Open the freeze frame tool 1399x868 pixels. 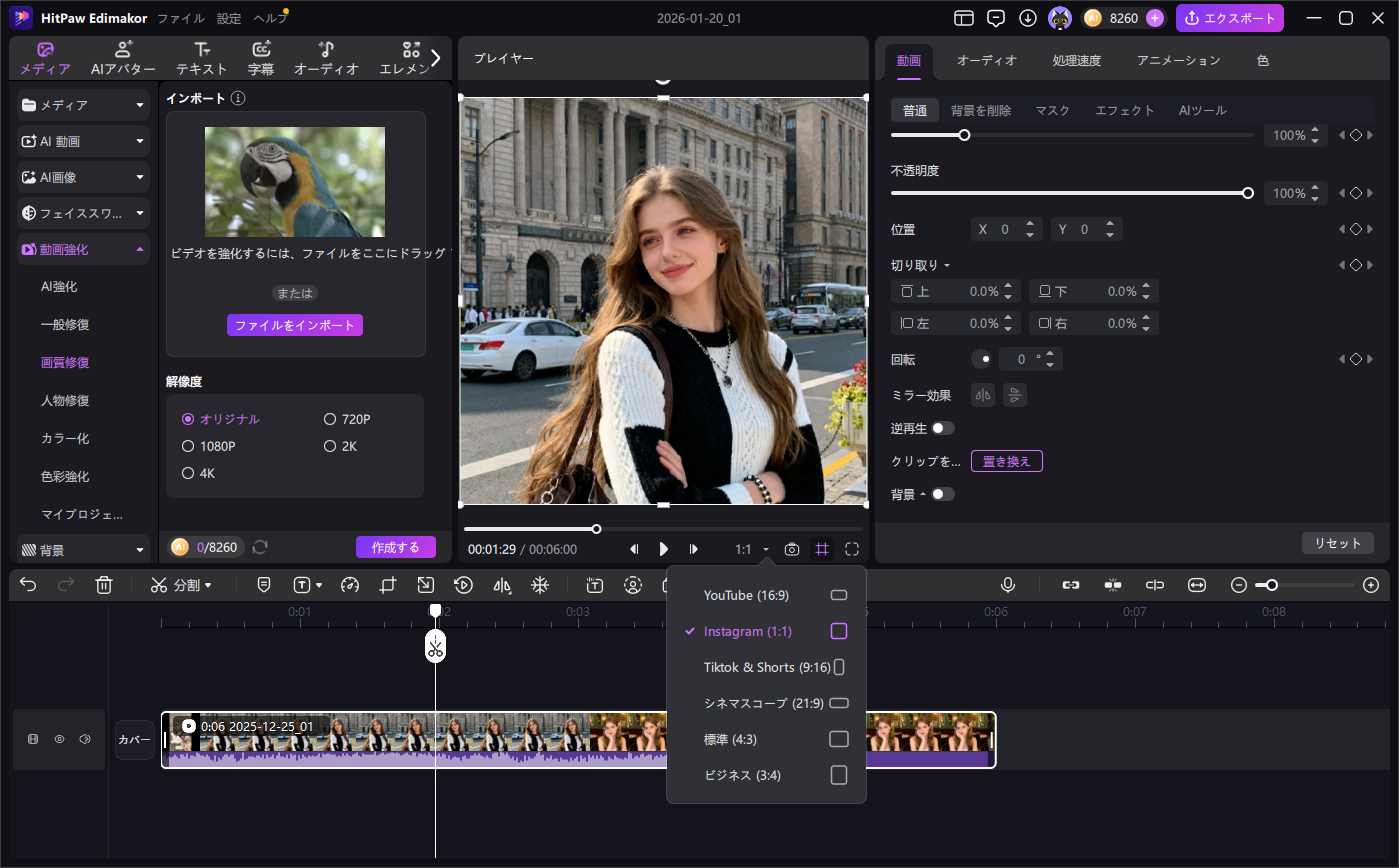coord(539,584)
